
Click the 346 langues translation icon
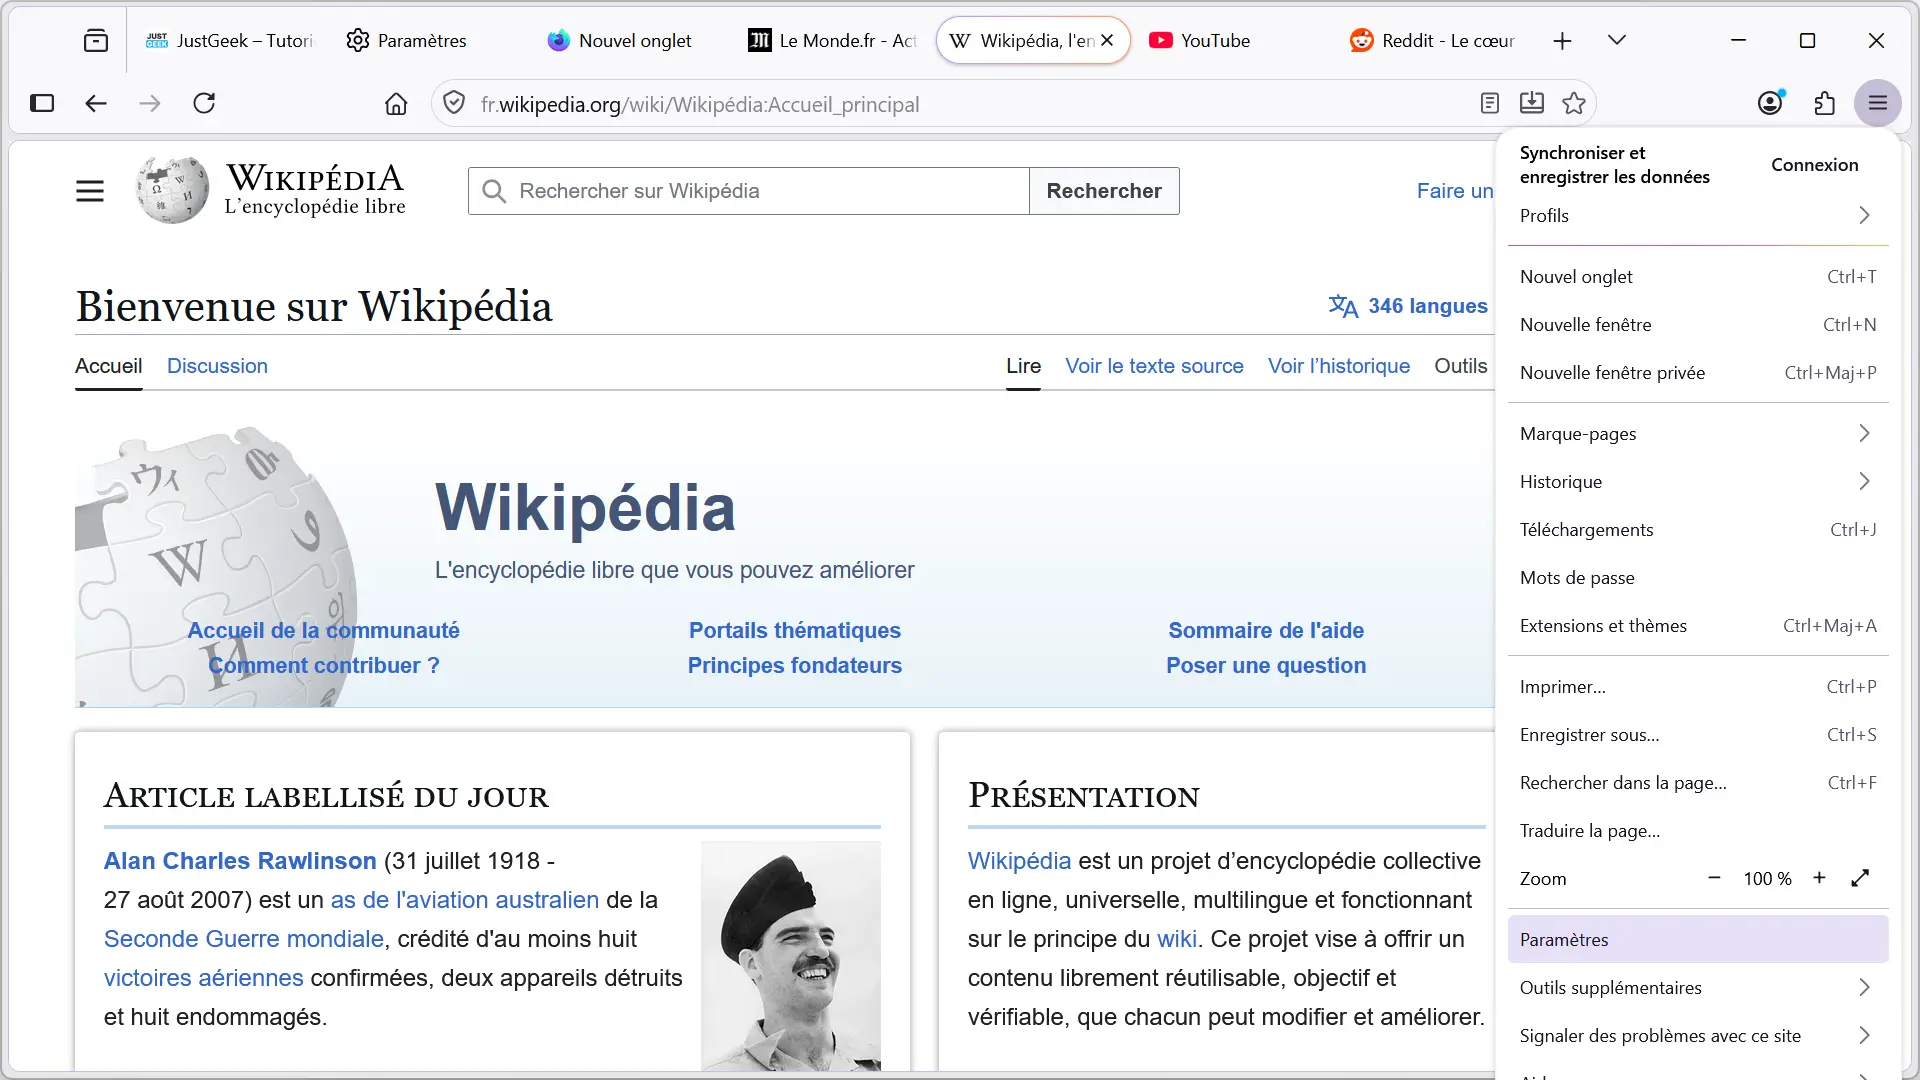(1343, 306)
